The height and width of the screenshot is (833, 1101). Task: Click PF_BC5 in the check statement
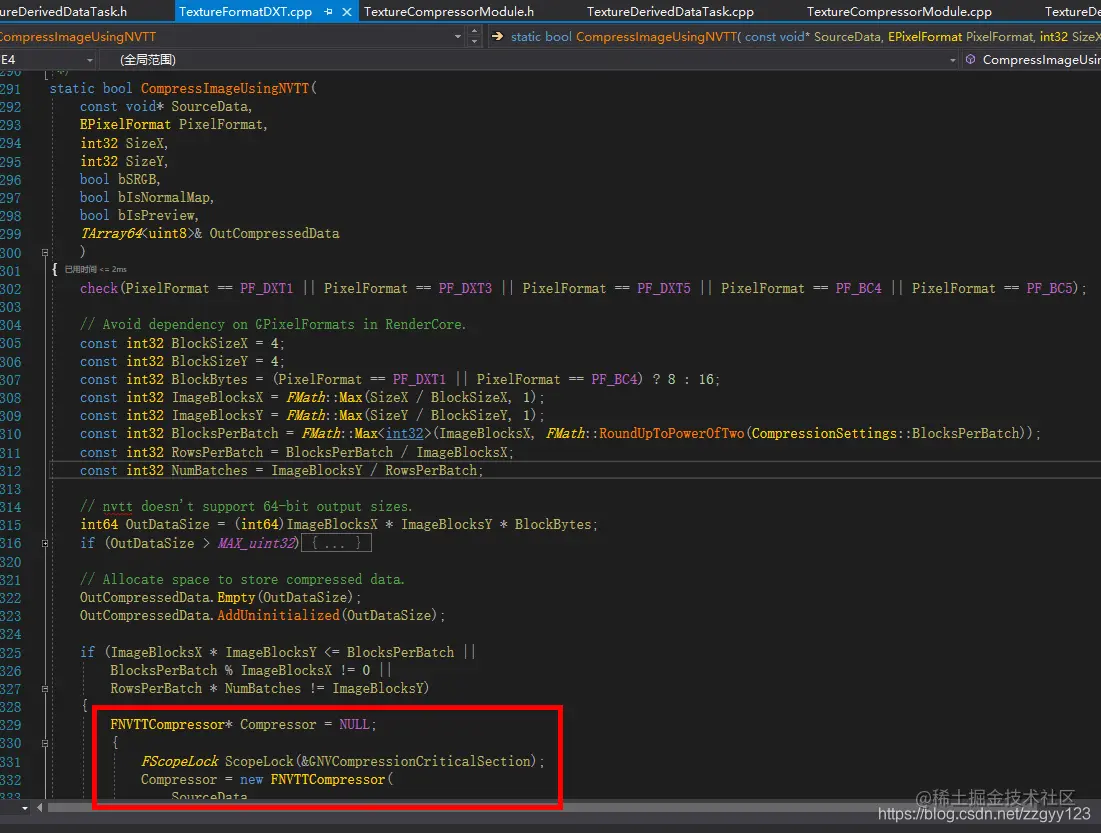pos(1049,289)
